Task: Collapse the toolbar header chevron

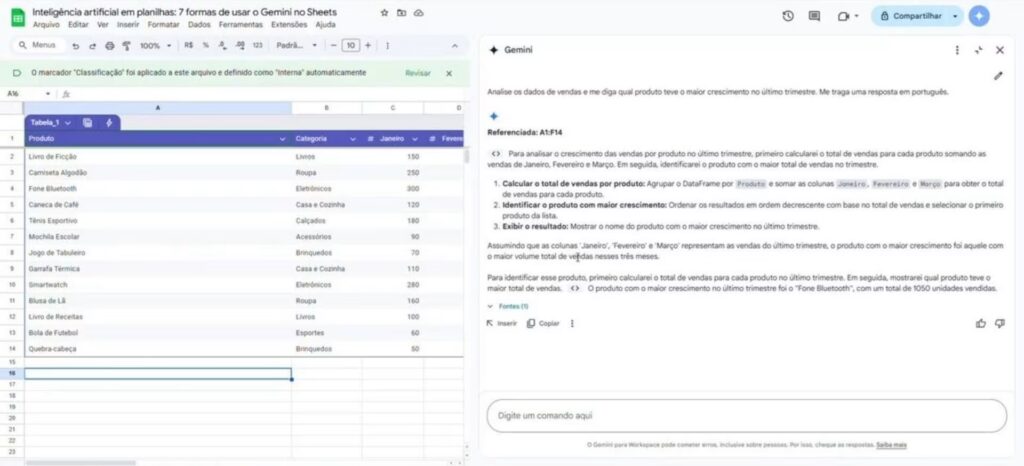Action: click(455, 46)
